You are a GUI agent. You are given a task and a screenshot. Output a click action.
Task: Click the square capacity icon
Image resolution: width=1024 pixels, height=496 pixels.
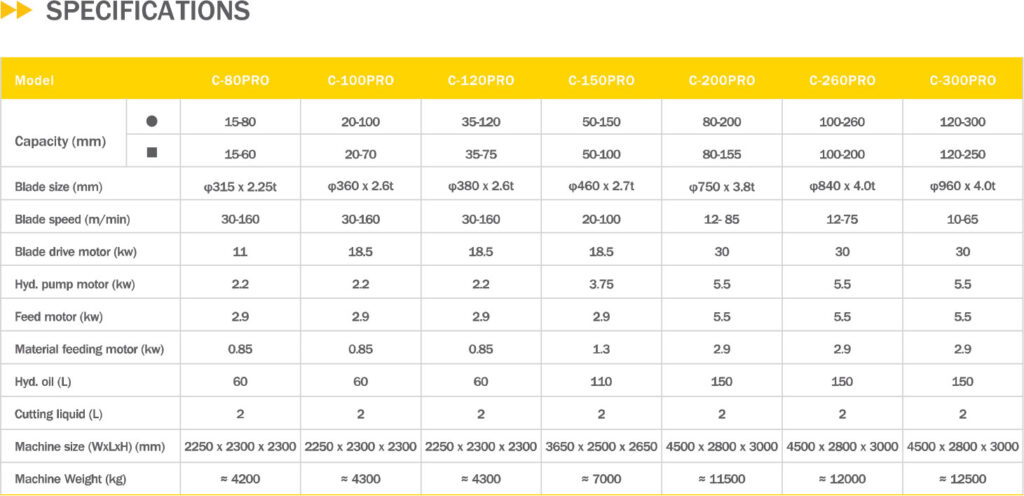click(x=152, y=153)
